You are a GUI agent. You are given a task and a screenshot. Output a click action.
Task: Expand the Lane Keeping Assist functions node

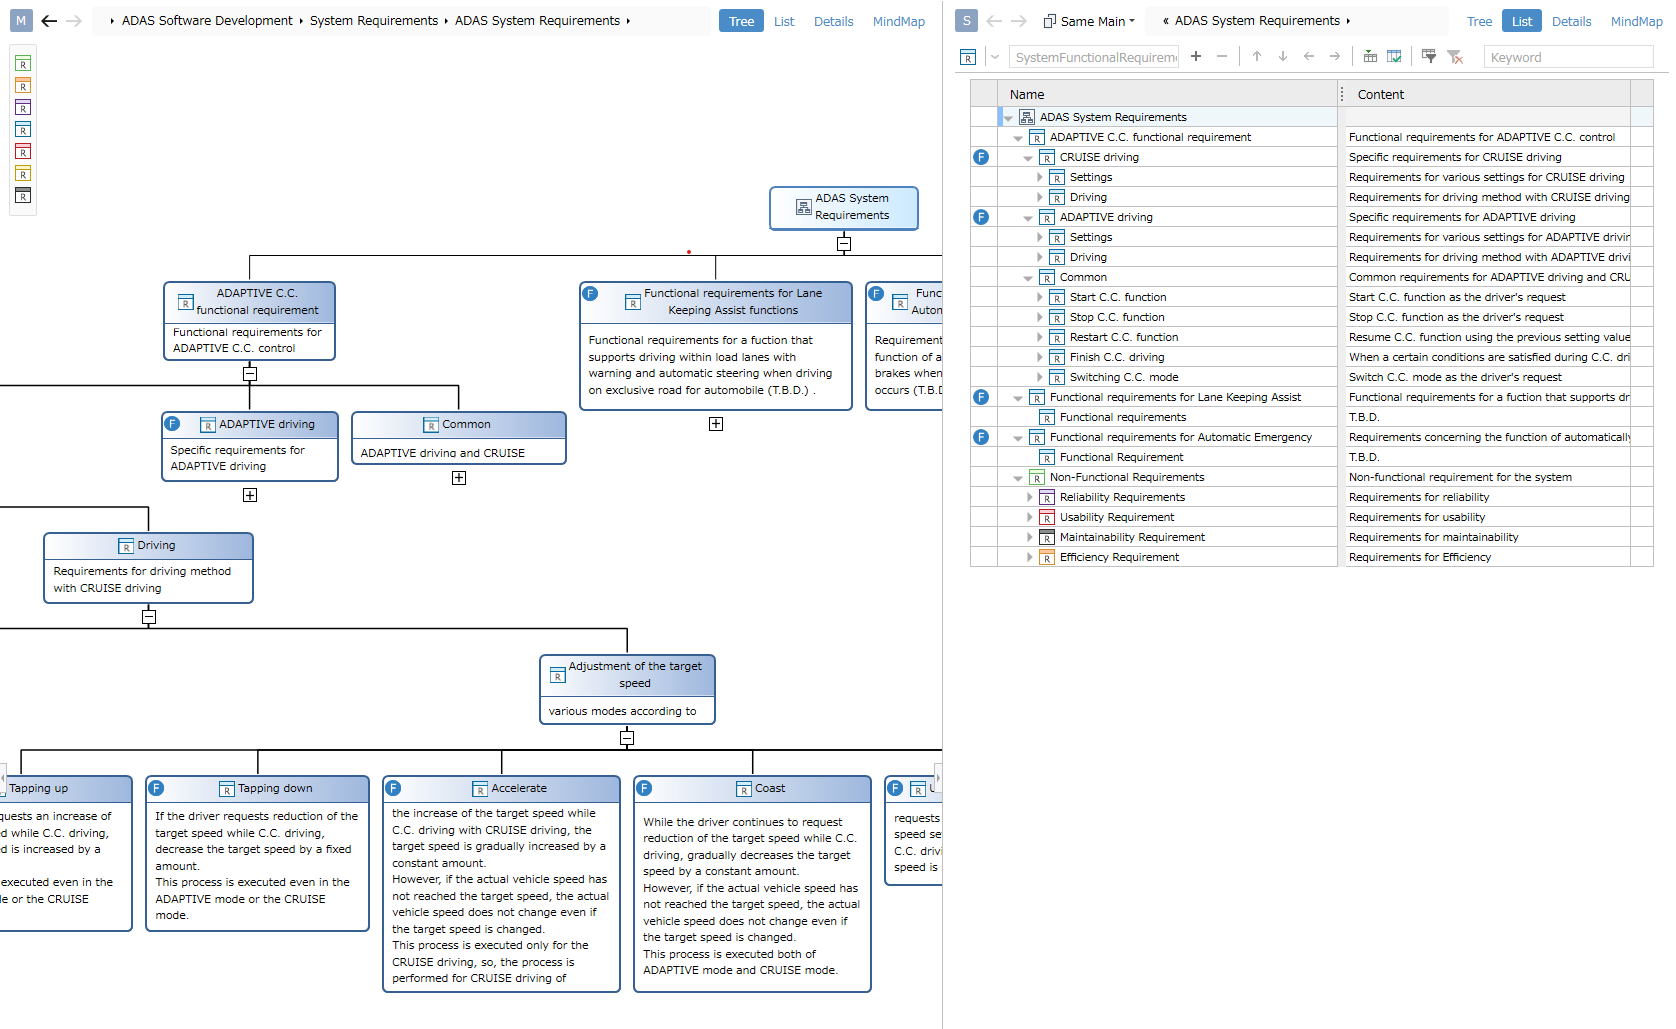click(x=716, y=424)
